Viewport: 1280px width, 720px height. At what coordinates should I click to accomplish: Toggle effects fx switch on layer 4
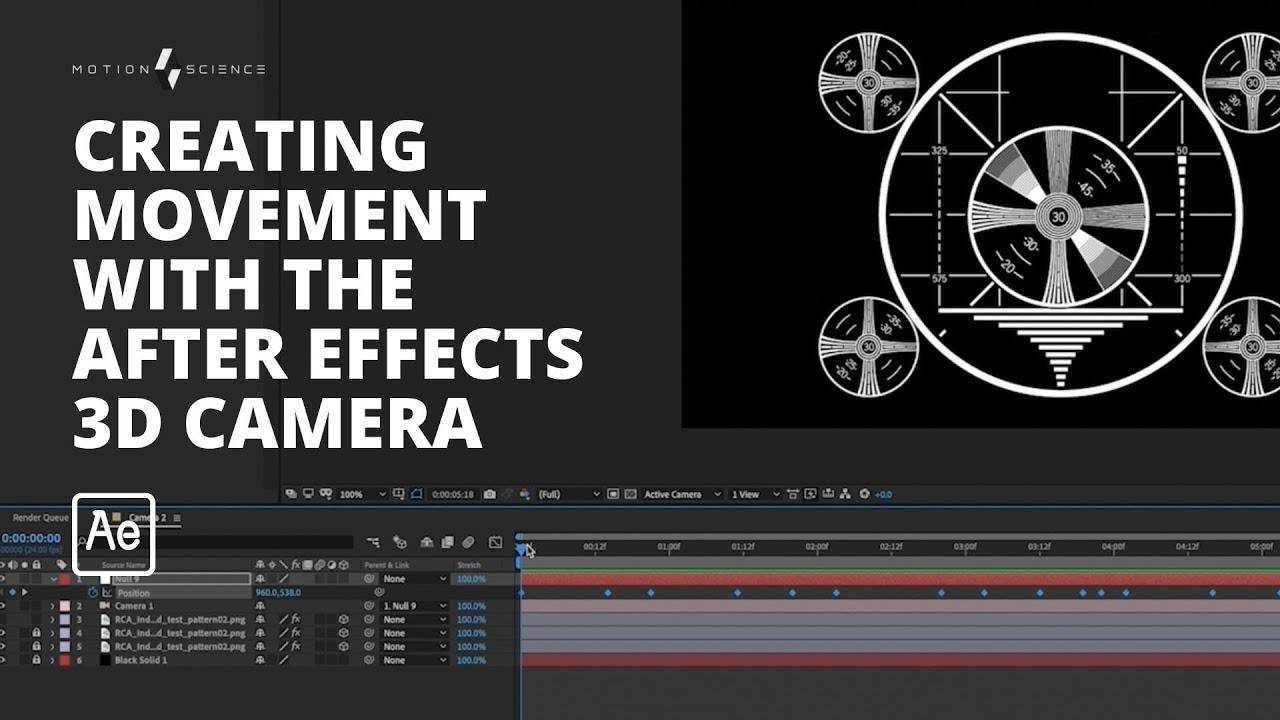coord(296,633)
